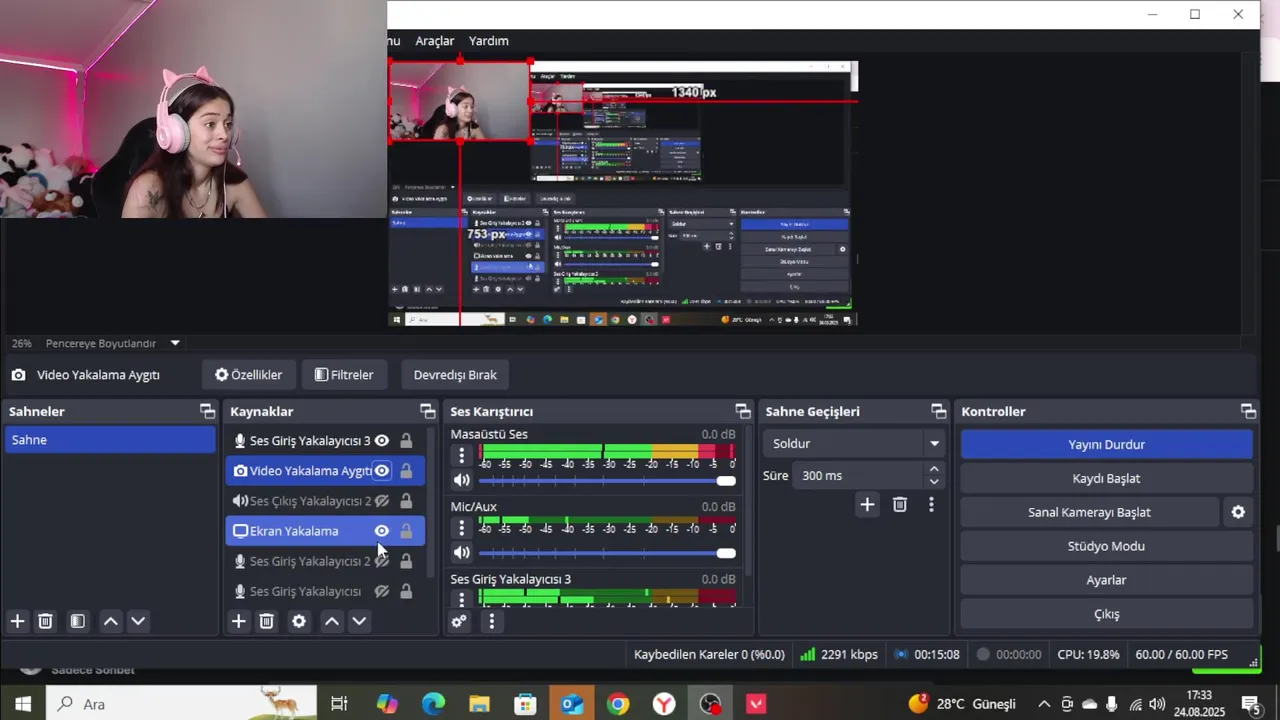Open the Yardım menu

pos(489,41)
